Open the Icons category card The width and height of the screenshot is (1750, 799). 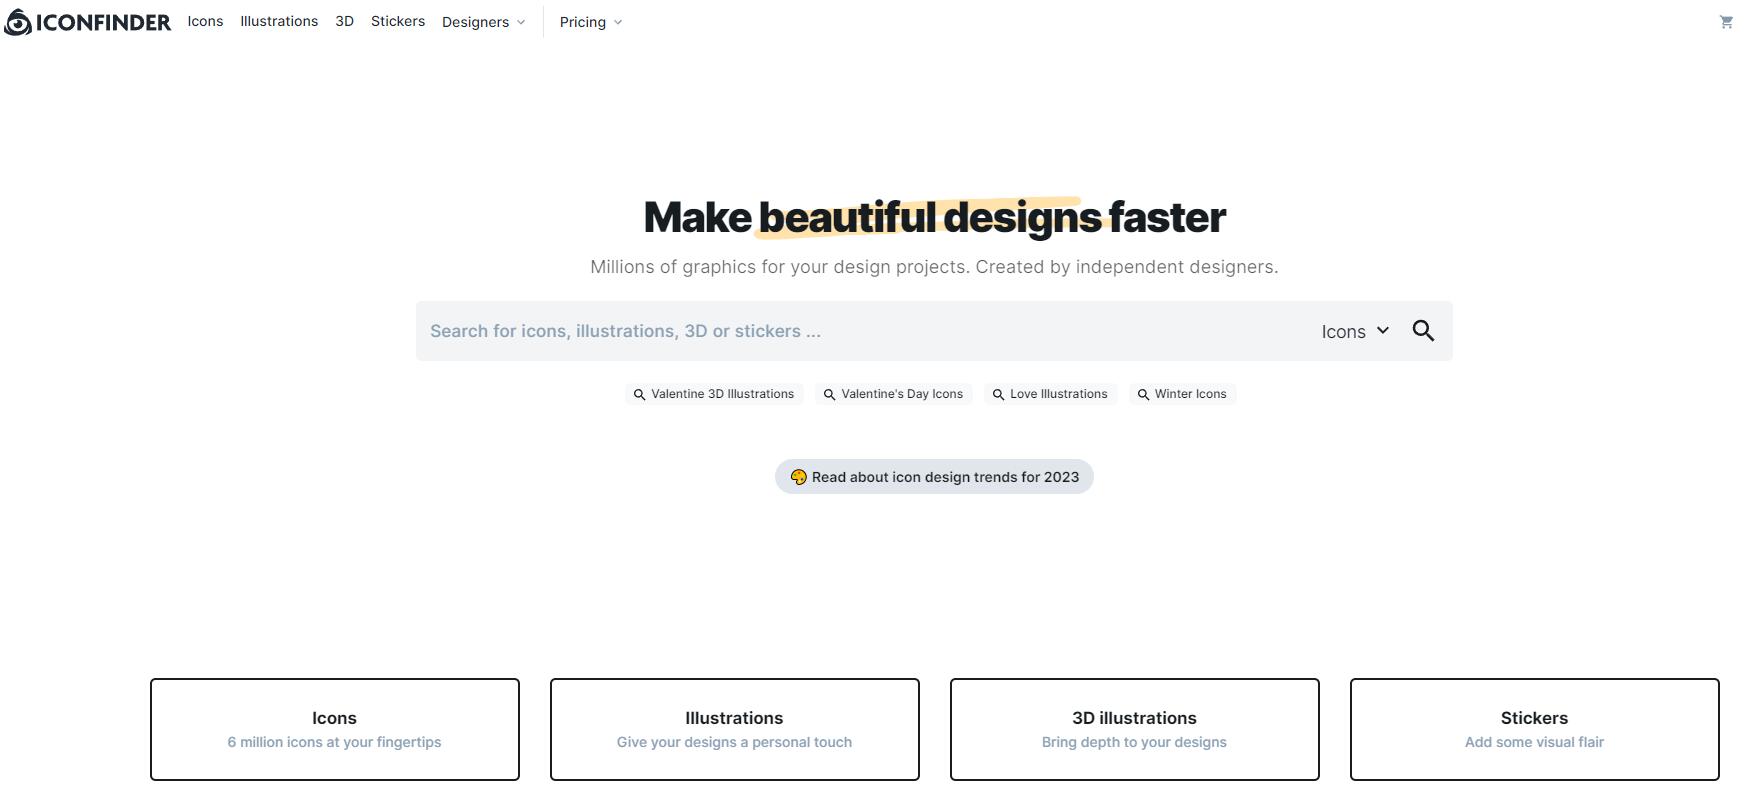pyautogui.click(x=335, y=729)
